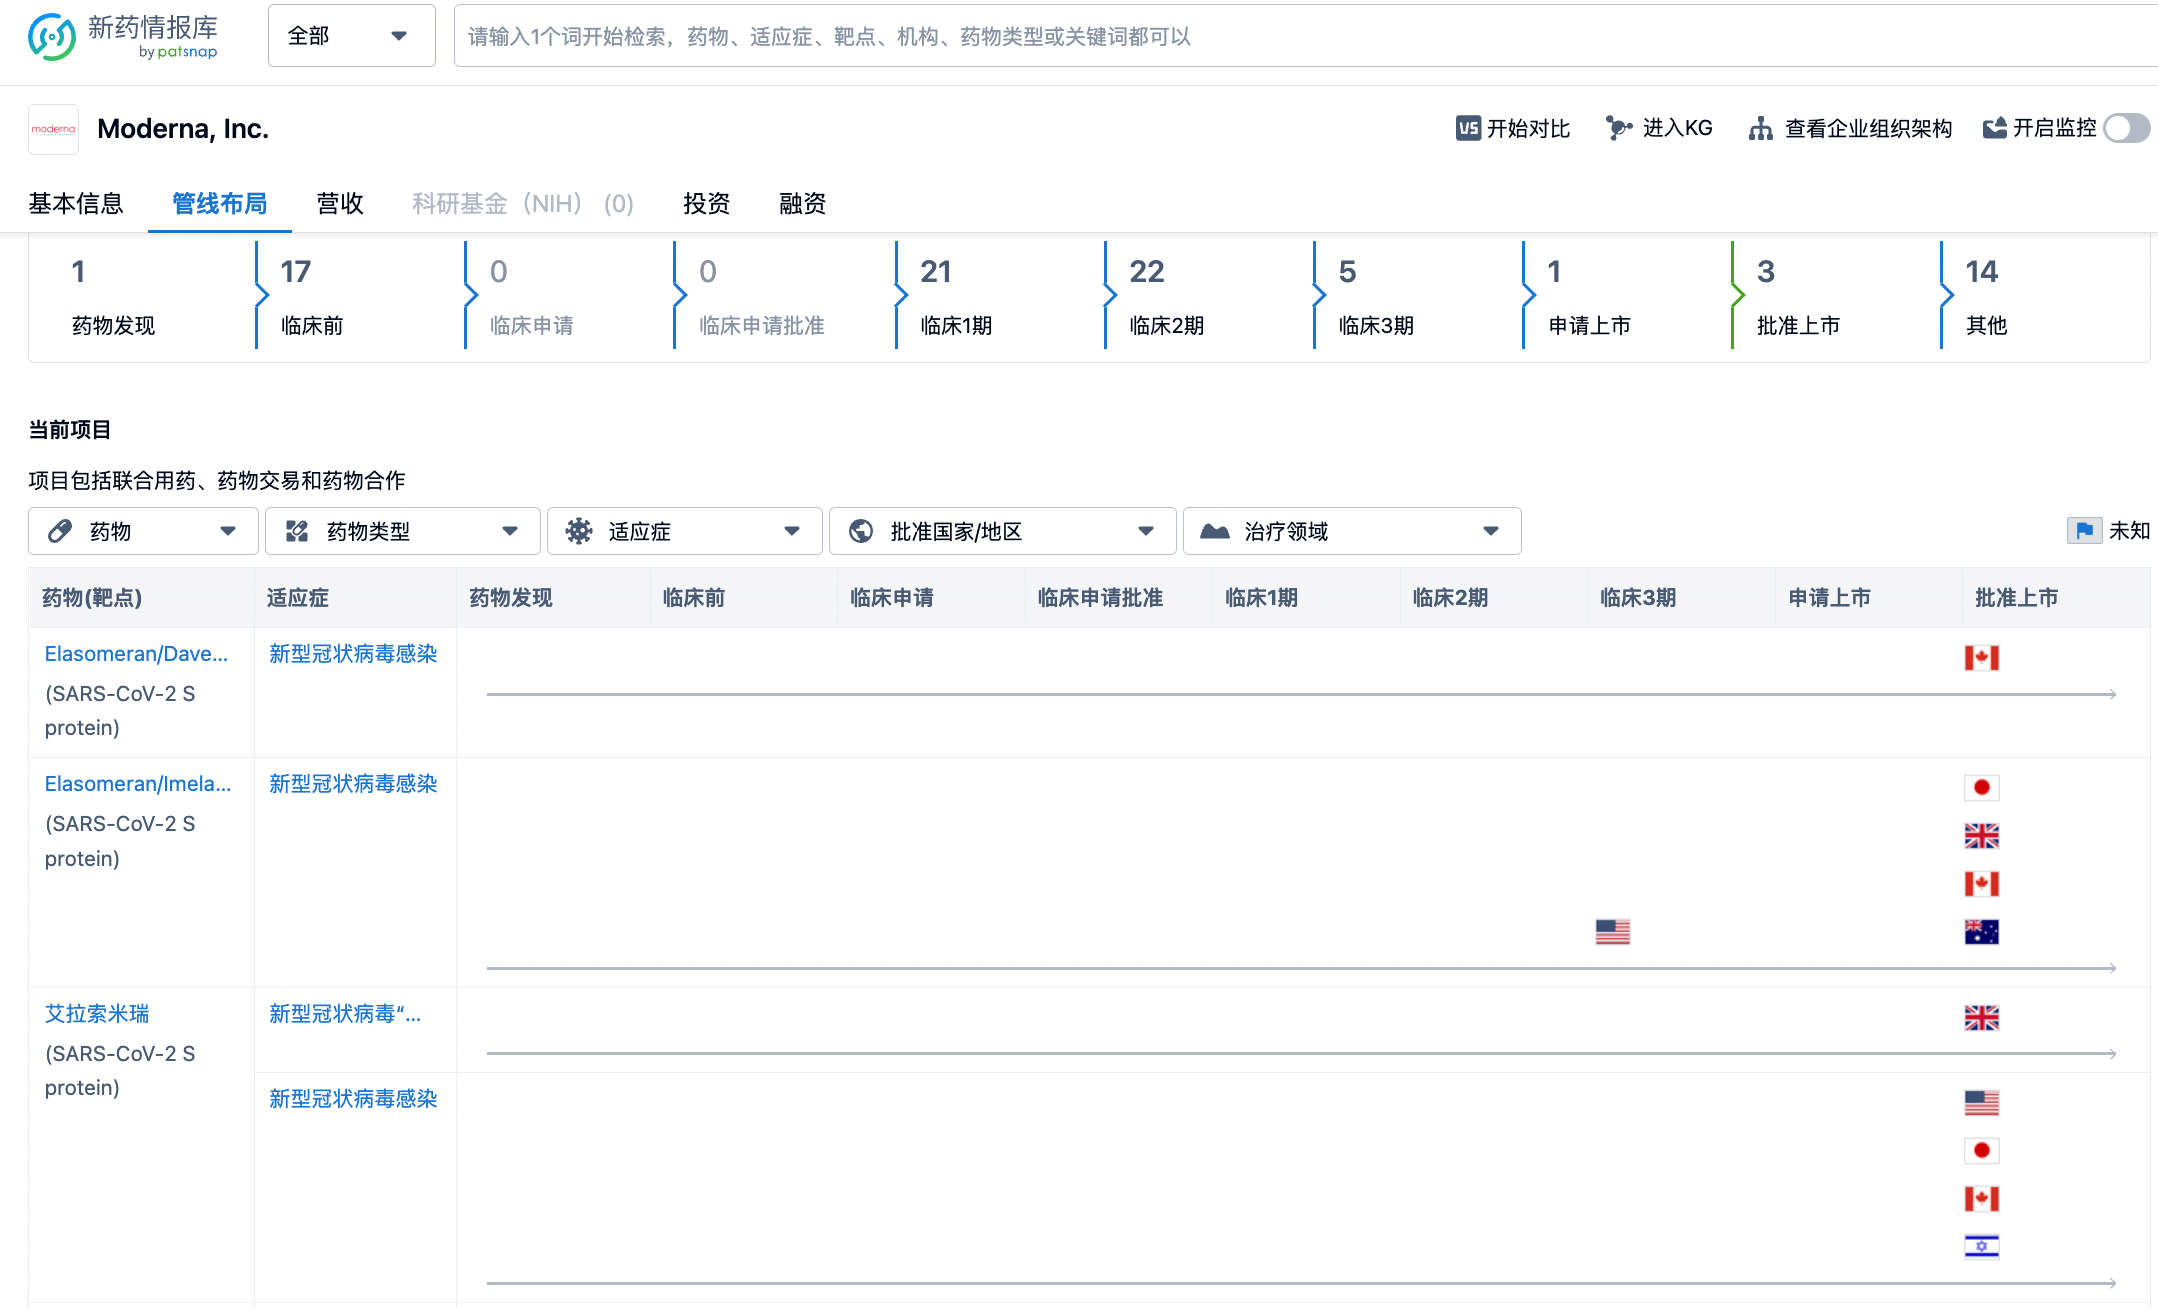Expand the 批准国家/地区 filter dropdown
The image size is (2158, 1308).
click(1003, 531)
